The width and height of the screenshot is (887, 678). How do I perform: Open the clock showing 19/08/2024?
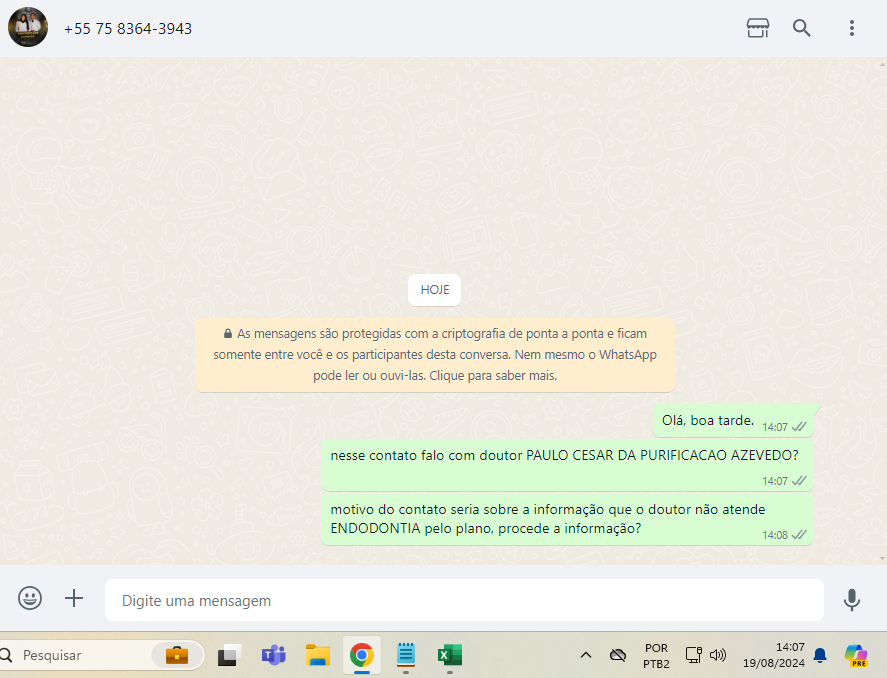tap(773, 655)
